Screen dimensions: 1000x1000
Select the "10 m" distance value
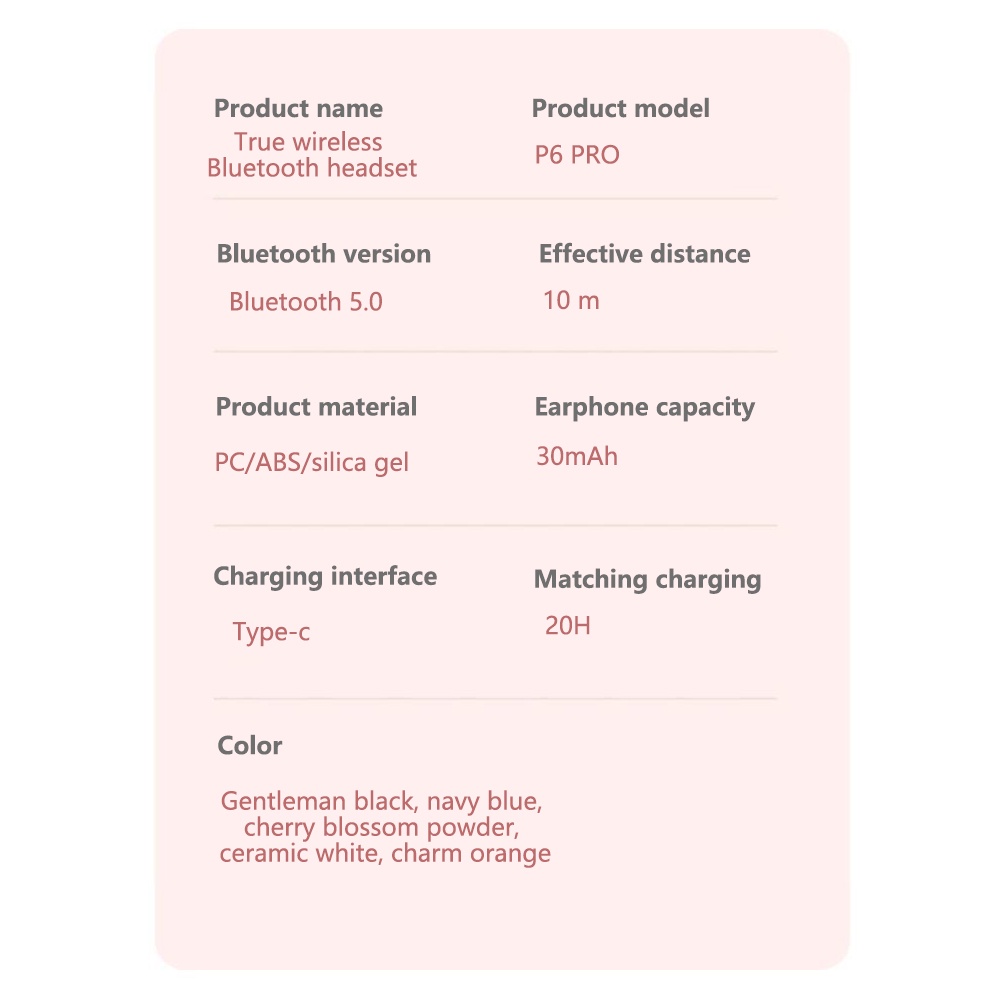pos(571,300)
